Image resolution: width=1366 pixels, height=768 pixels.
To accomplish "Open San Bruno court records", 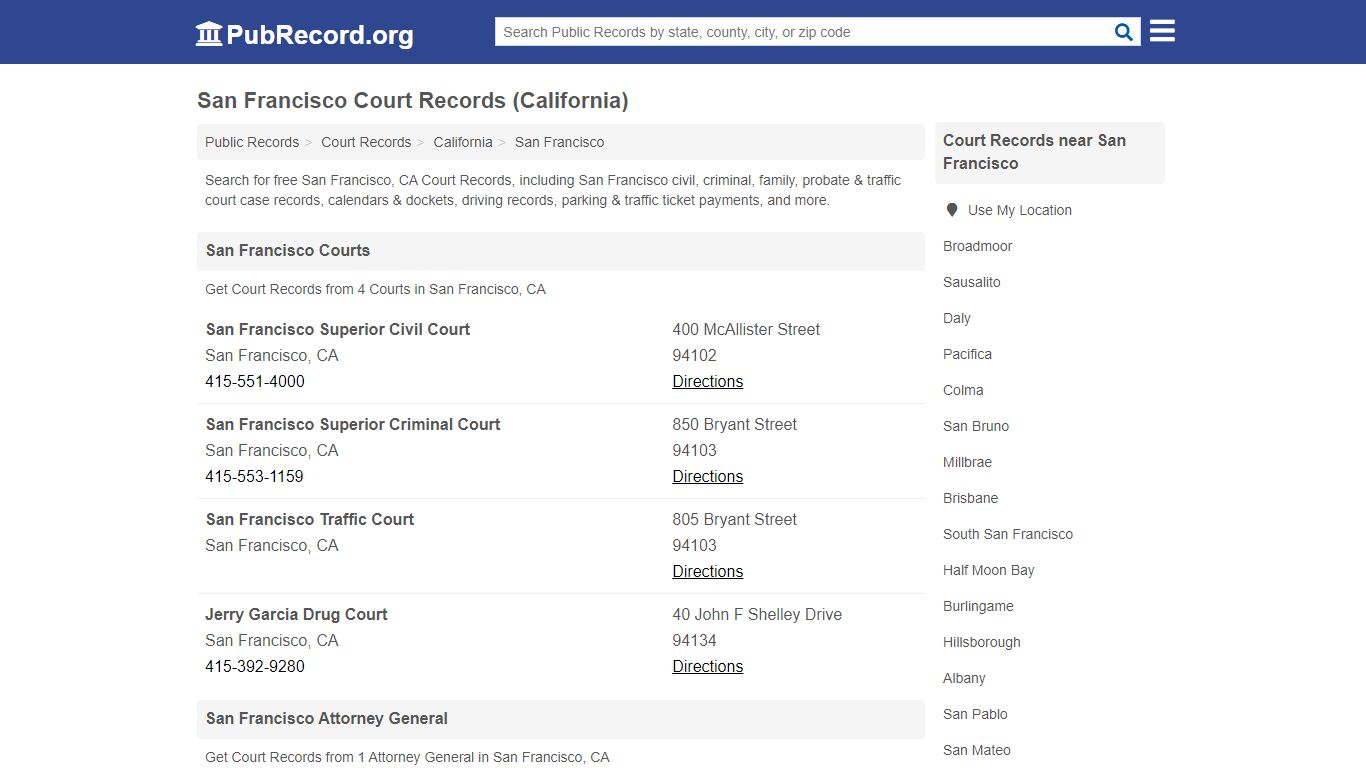I will (976, 426).
